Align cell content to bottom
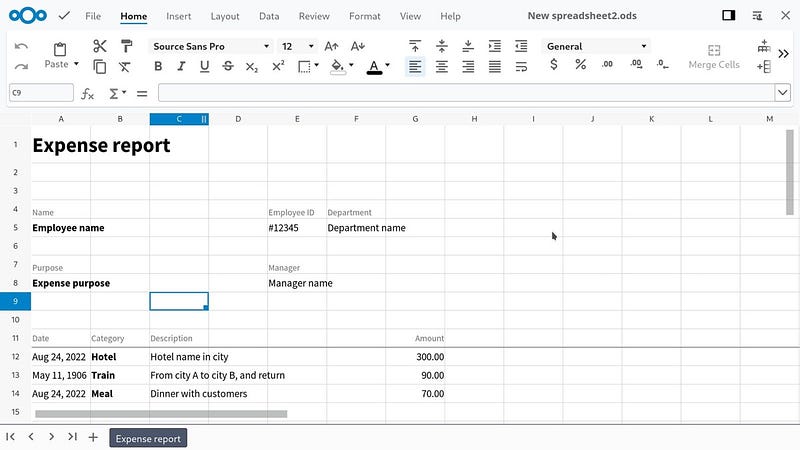This screenshot has height=450, width=800. click(468, 46)
